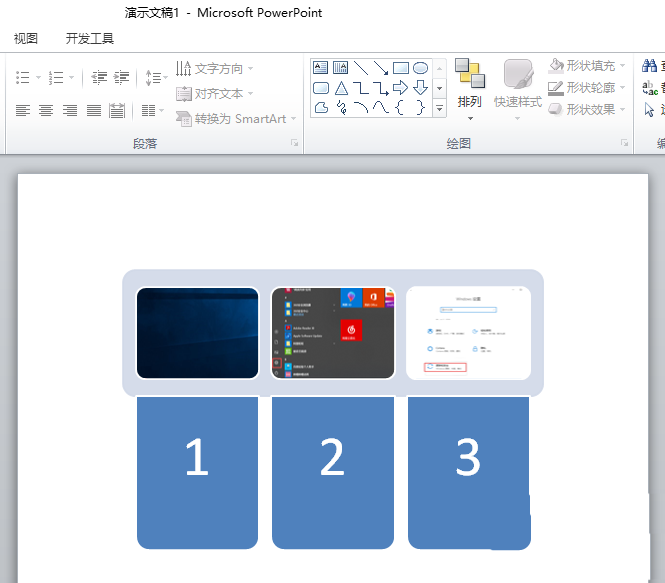The width and height of the screenshot is (665, 583).
Task: Open the bullet list dropdown arrow
Action: point(39,78)
